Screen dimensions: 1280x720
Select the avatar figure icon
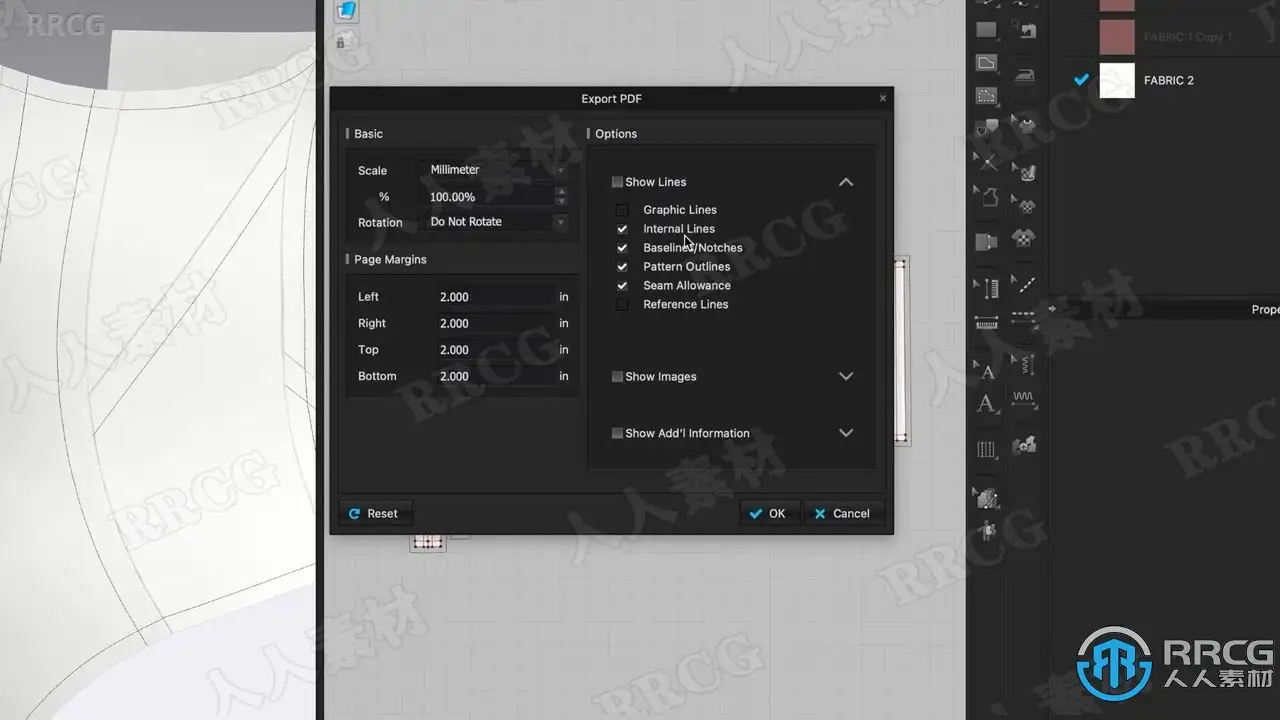[988, 531]
